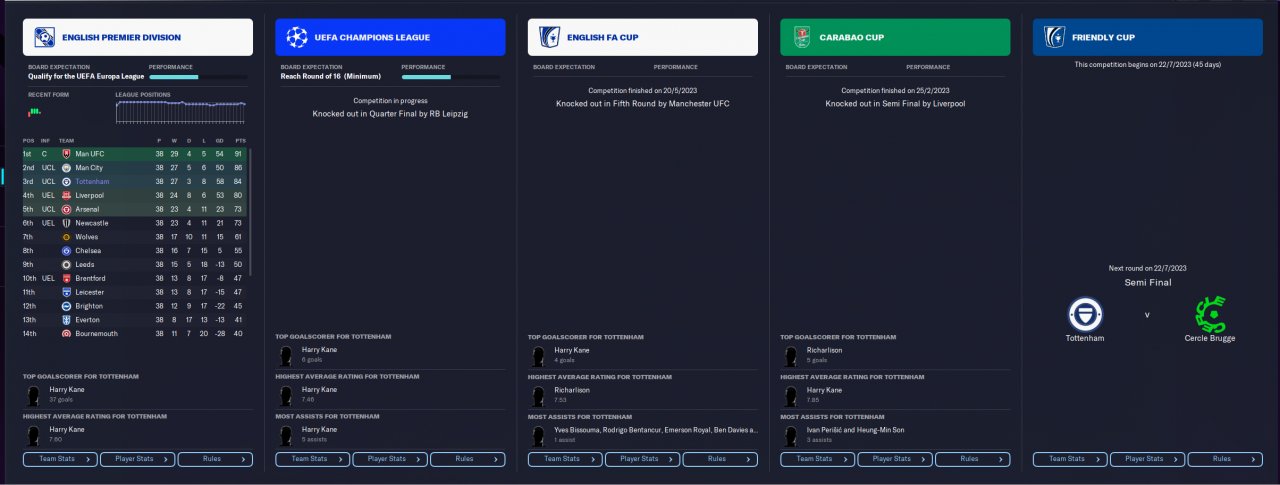Image resolution: width=1280 pixels, height=485 pixels.
Task: Click the UEFA Champions League starball logo
Action: point(297,37)
